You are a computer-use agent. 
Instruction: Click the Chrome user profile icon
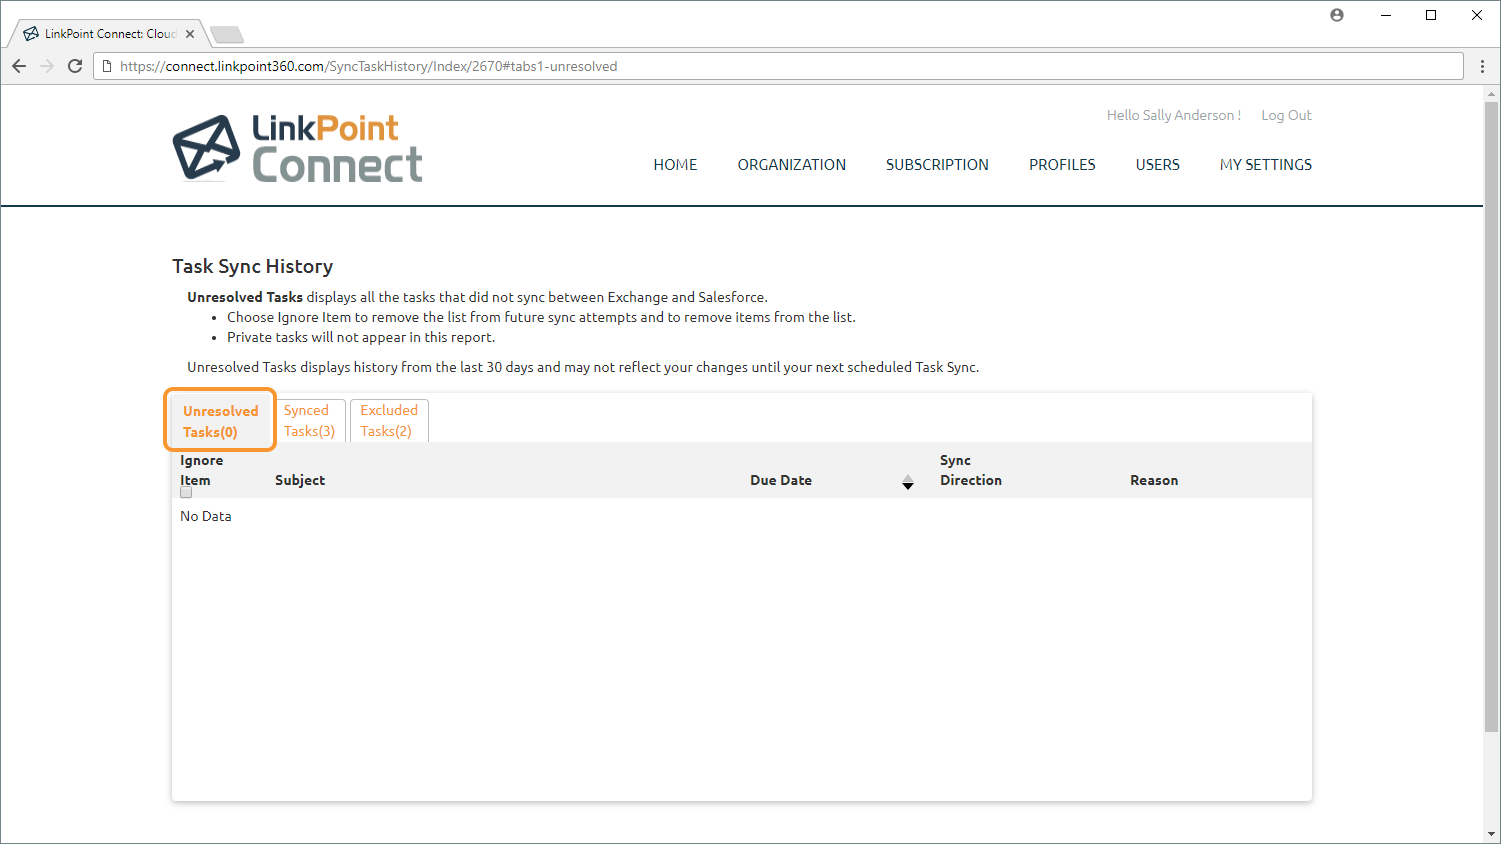(1337, 15)
